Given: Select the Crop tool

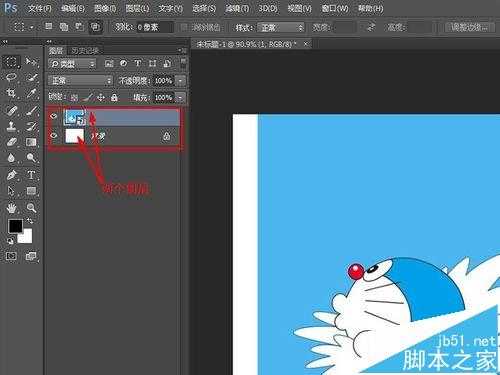Looking at the screenshot, I should [x=11, y=93].
